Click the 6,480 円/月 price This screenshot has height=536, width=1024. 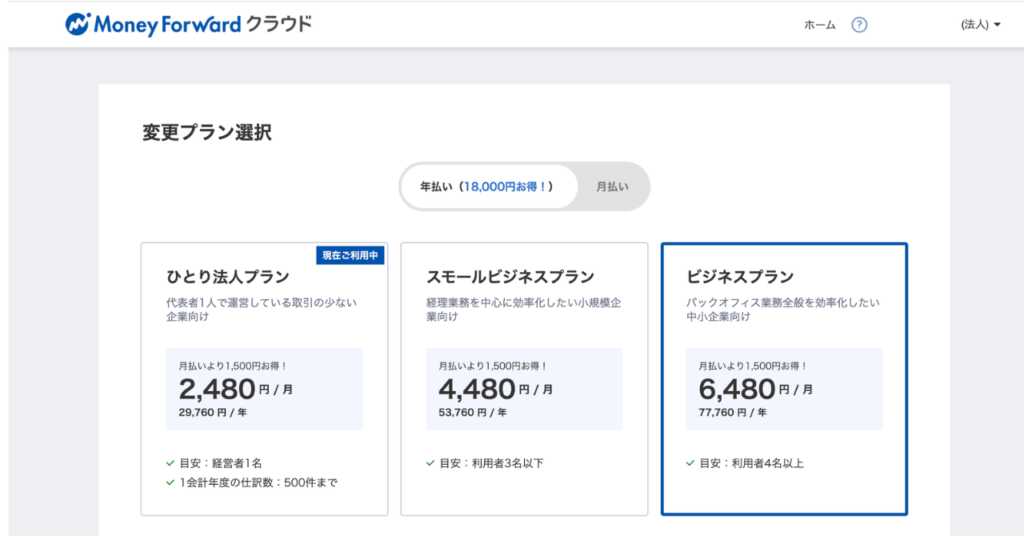point(756,389)
